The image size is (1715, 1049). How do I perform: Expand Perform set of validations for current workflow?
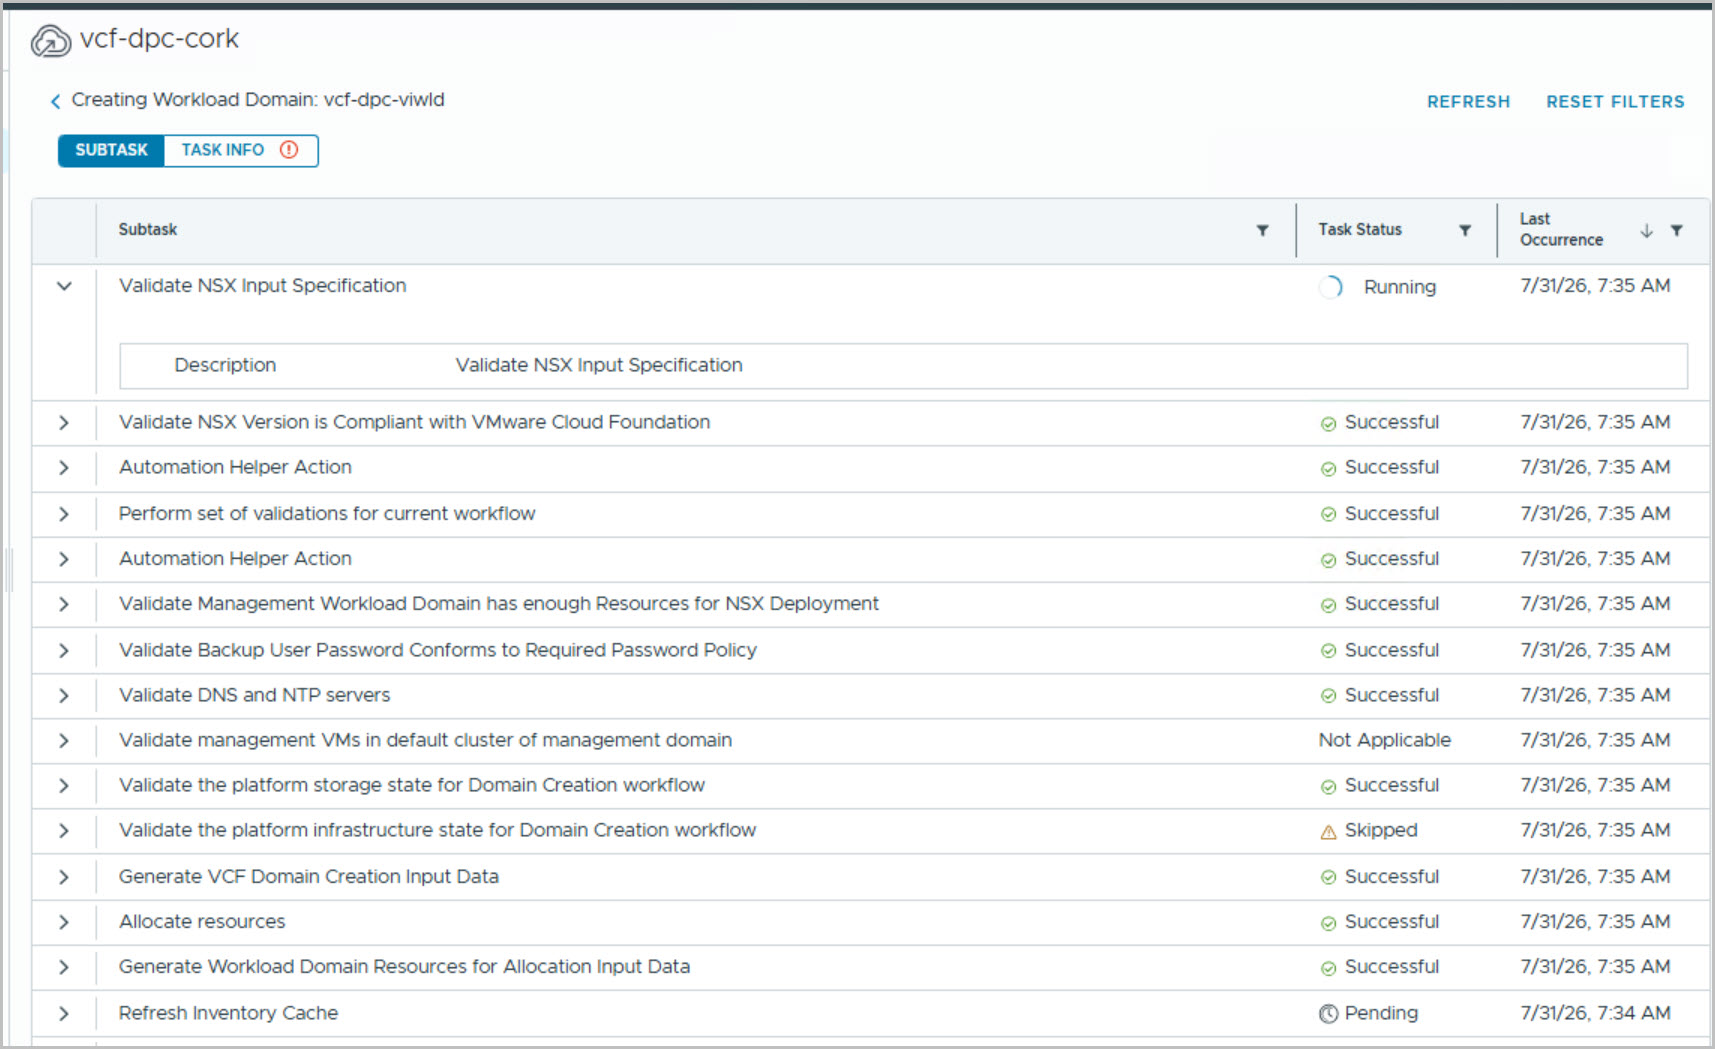(x=64, y=514)
